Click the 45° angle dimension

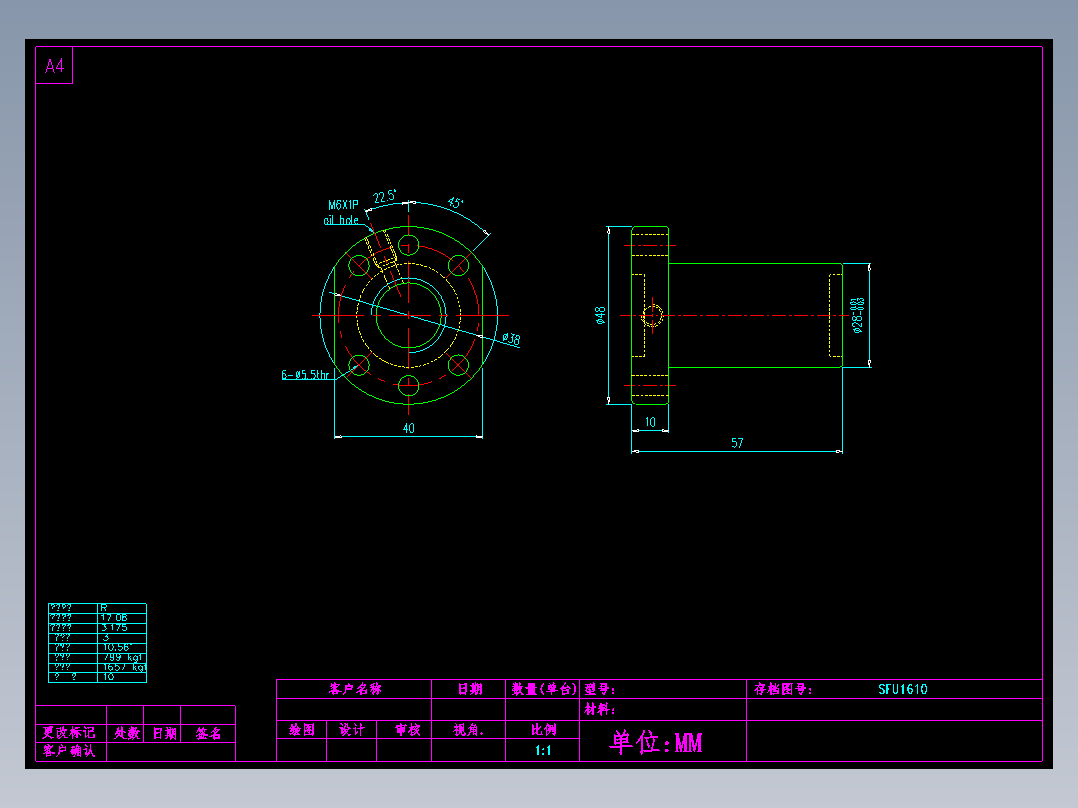[x=456, y=203]
